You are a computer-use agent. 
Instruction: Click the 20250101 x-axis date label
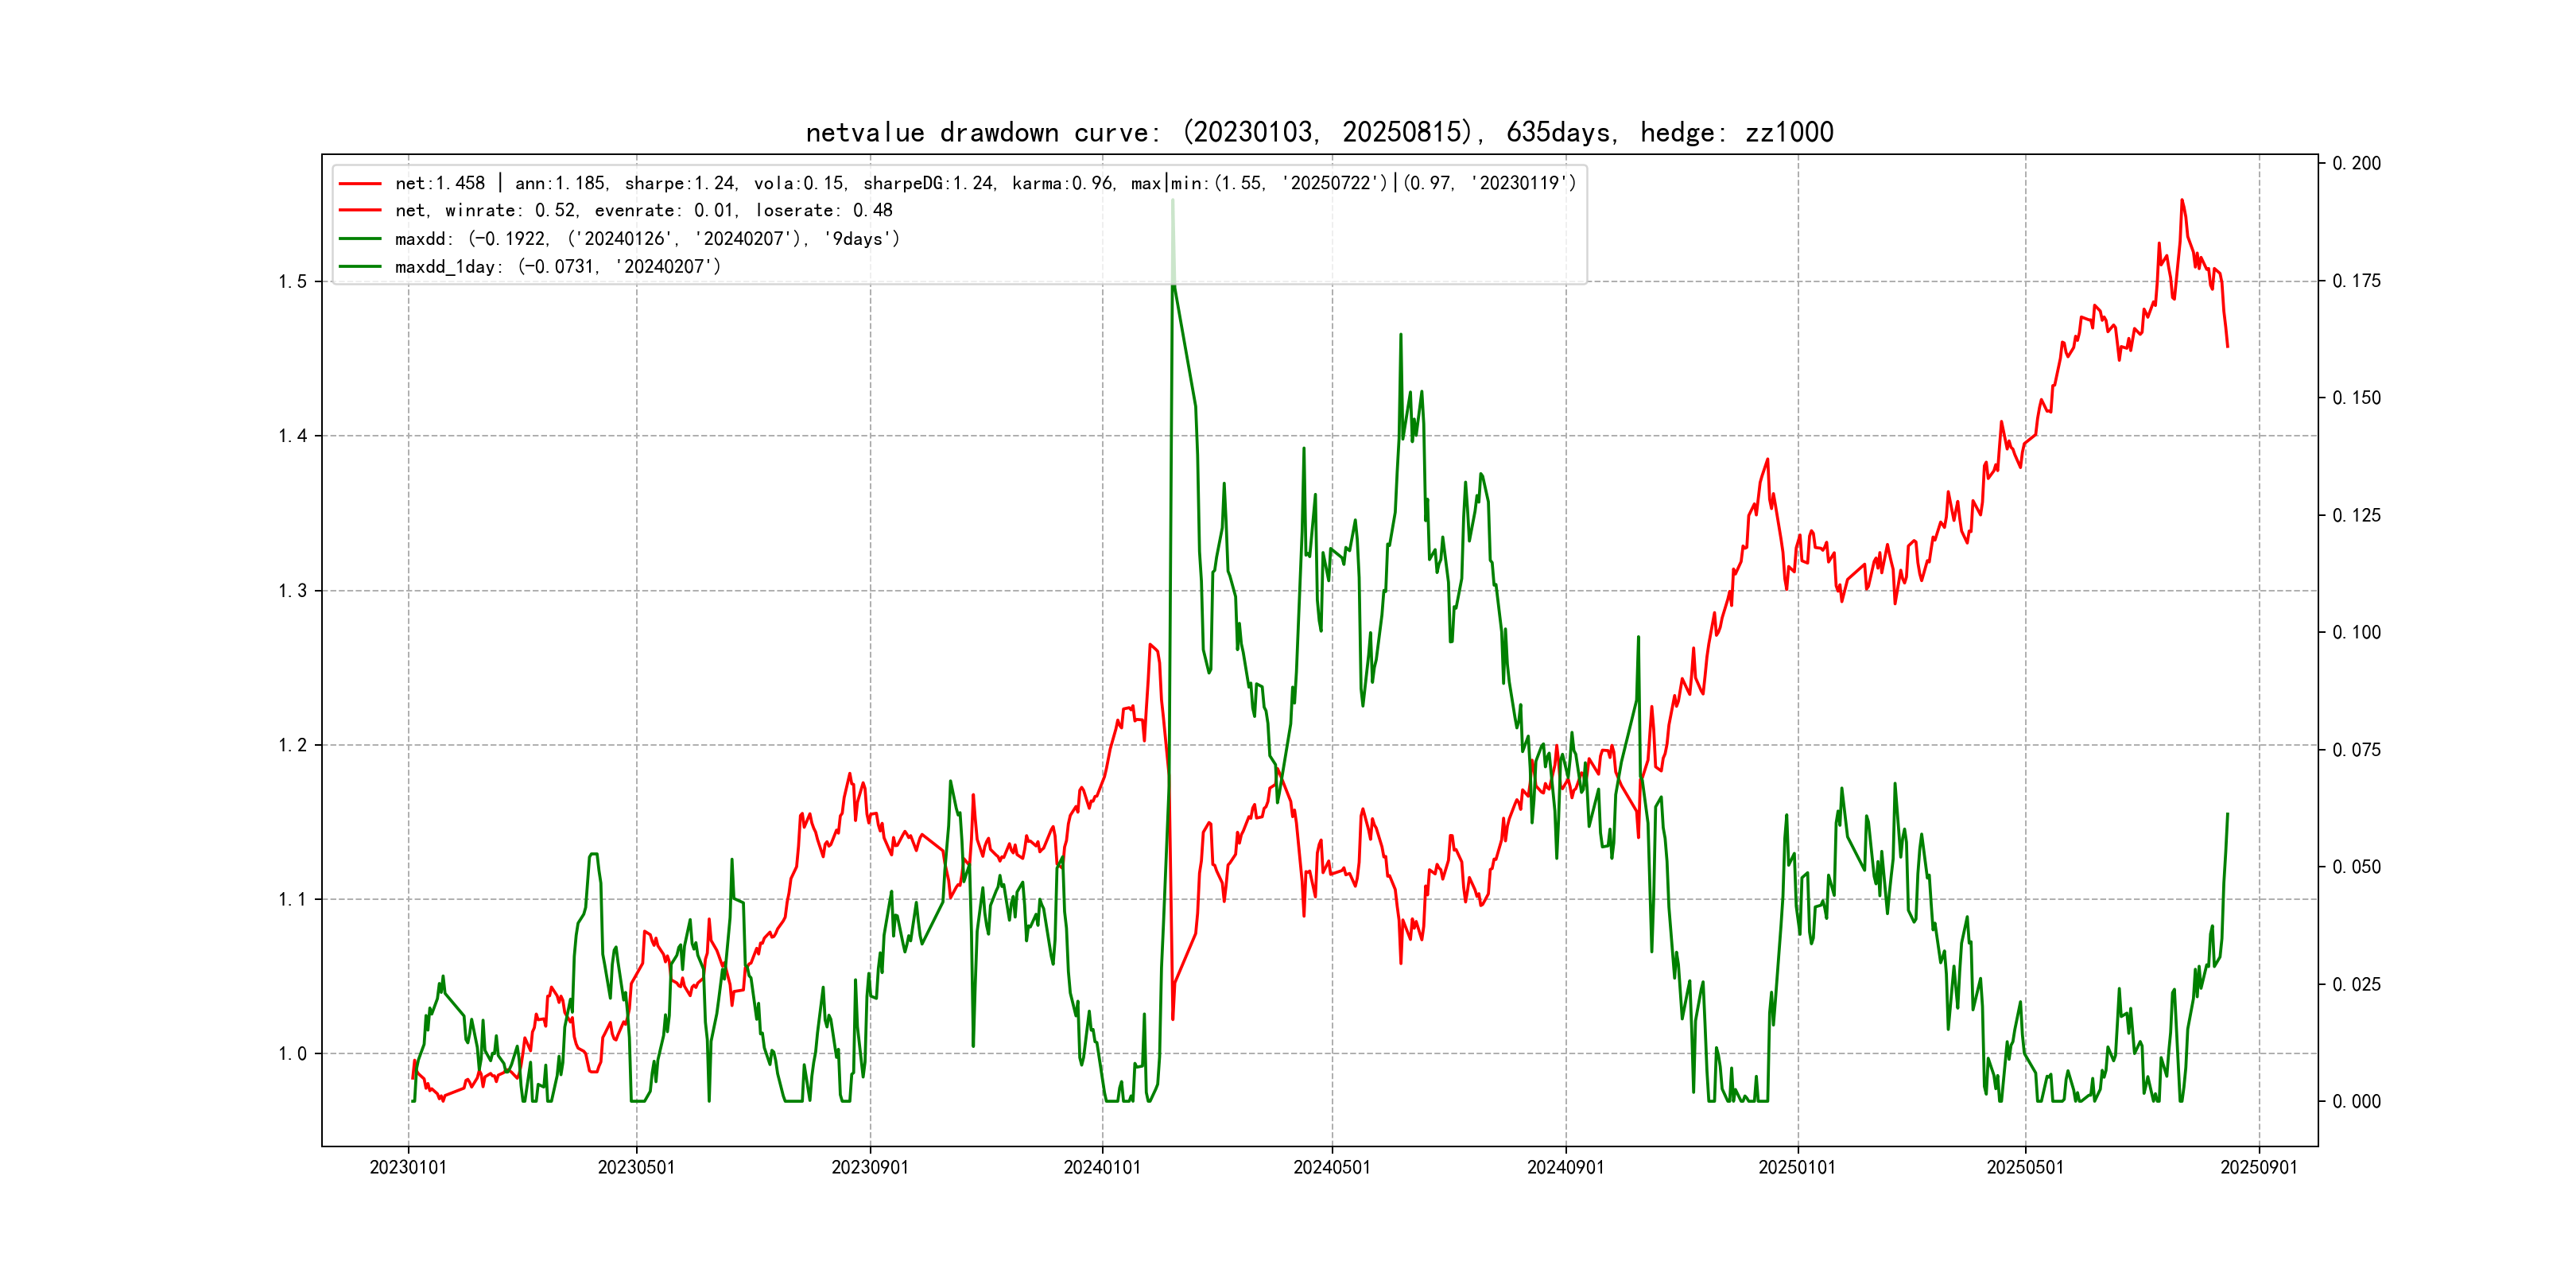tap(1797, 1167)
